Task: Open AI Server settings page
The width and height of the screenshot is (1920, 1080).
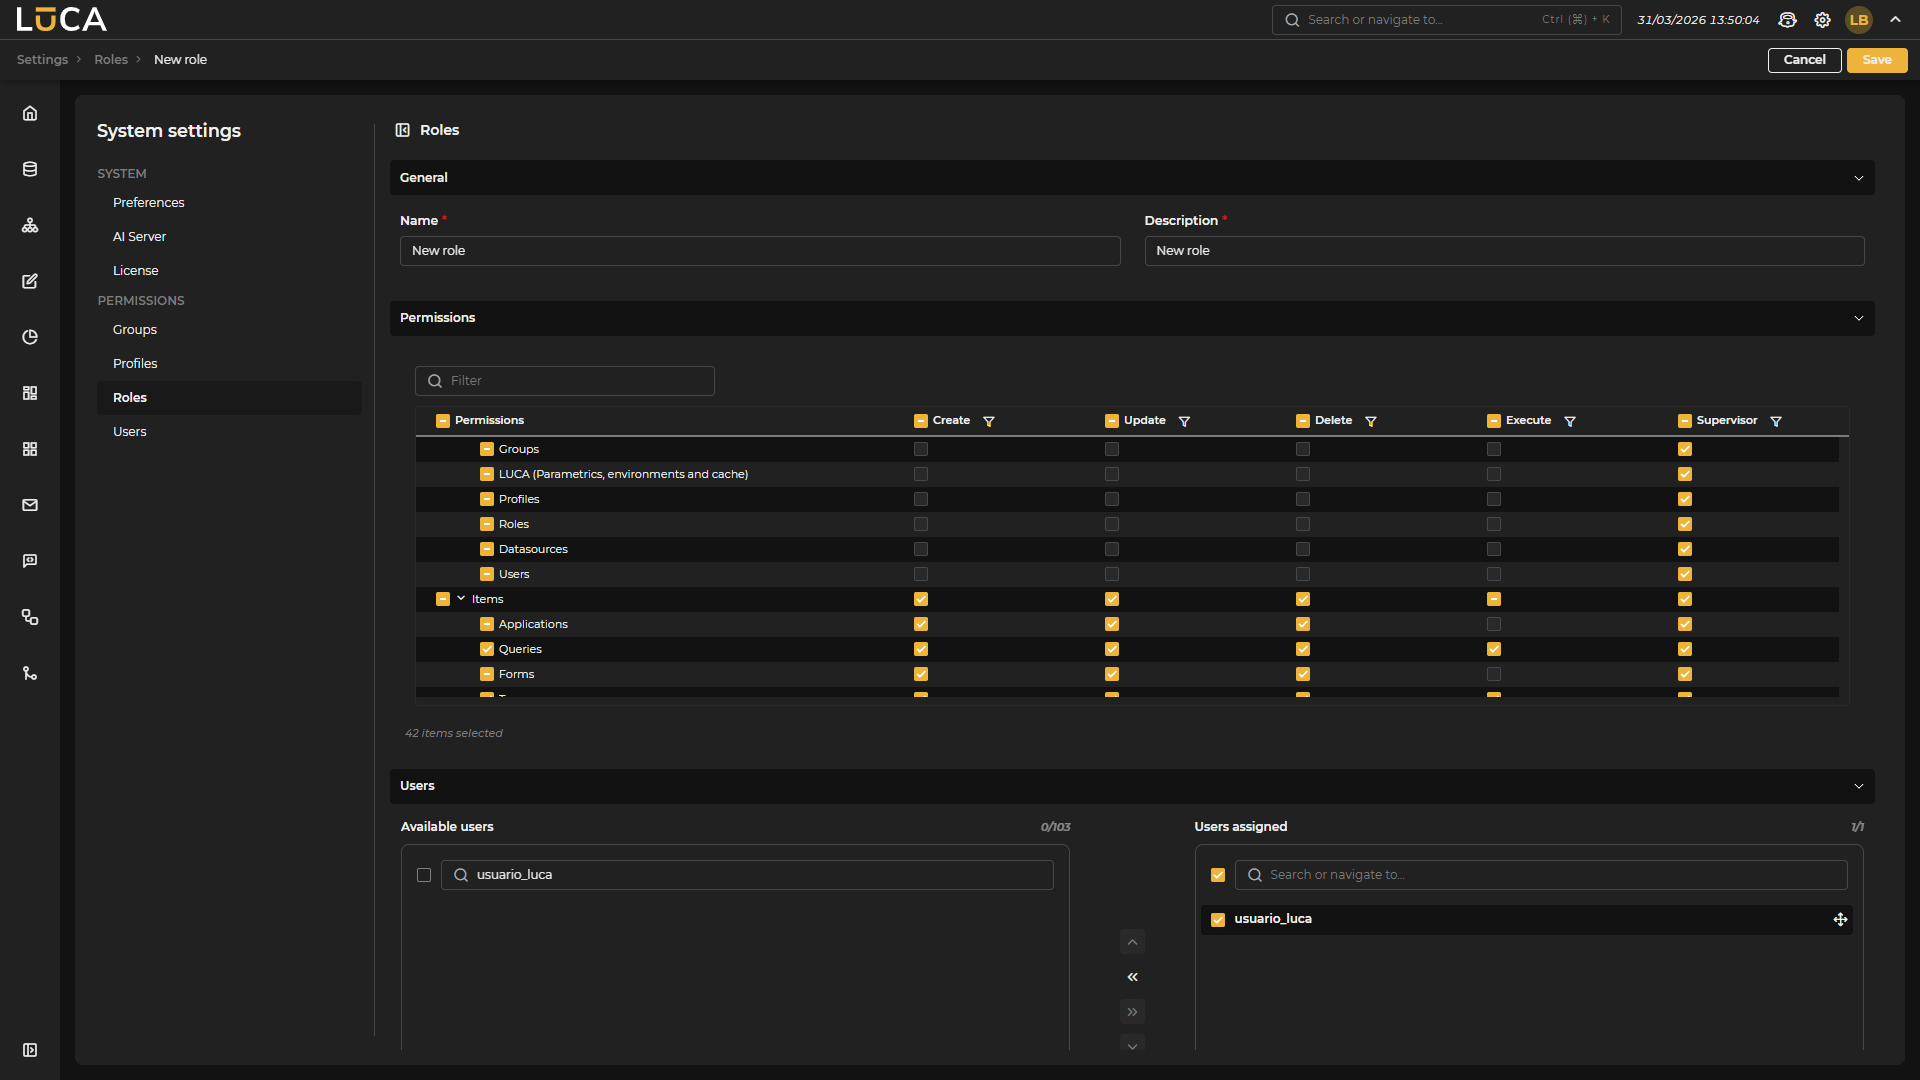Action: [139, 236]
